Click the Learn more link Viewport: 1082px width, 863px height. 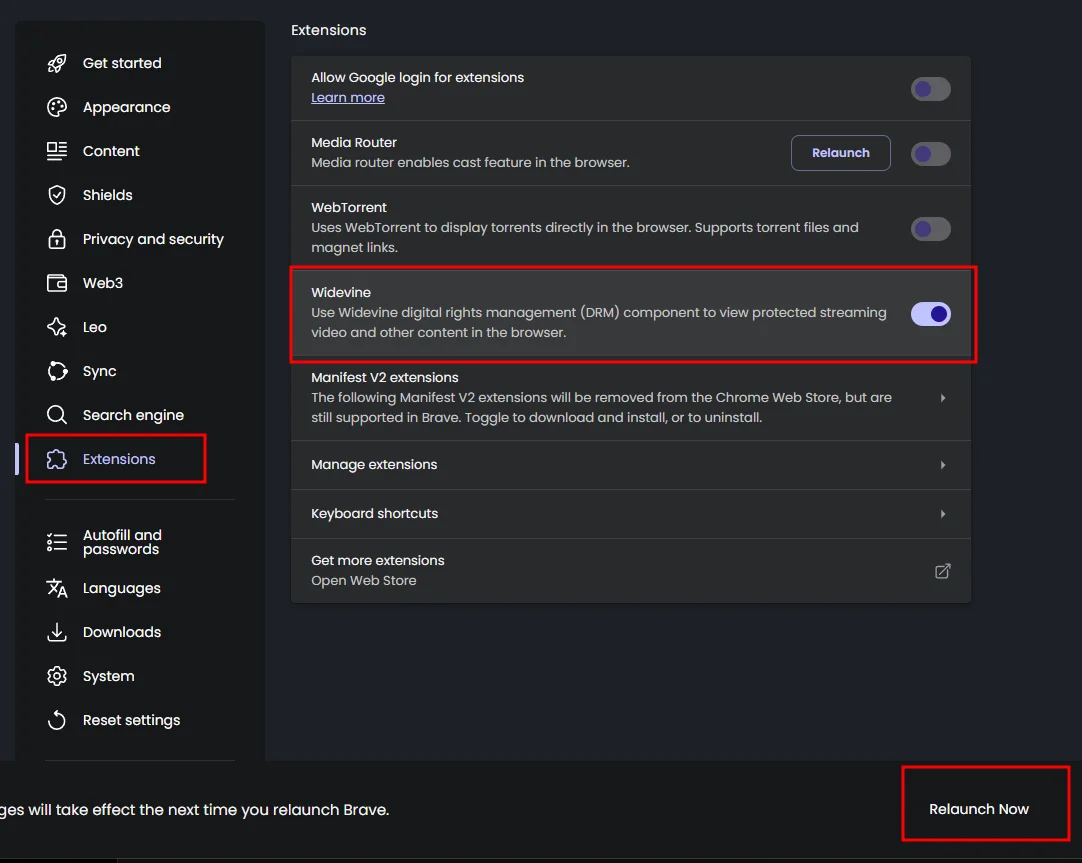[x=348, y=98]
